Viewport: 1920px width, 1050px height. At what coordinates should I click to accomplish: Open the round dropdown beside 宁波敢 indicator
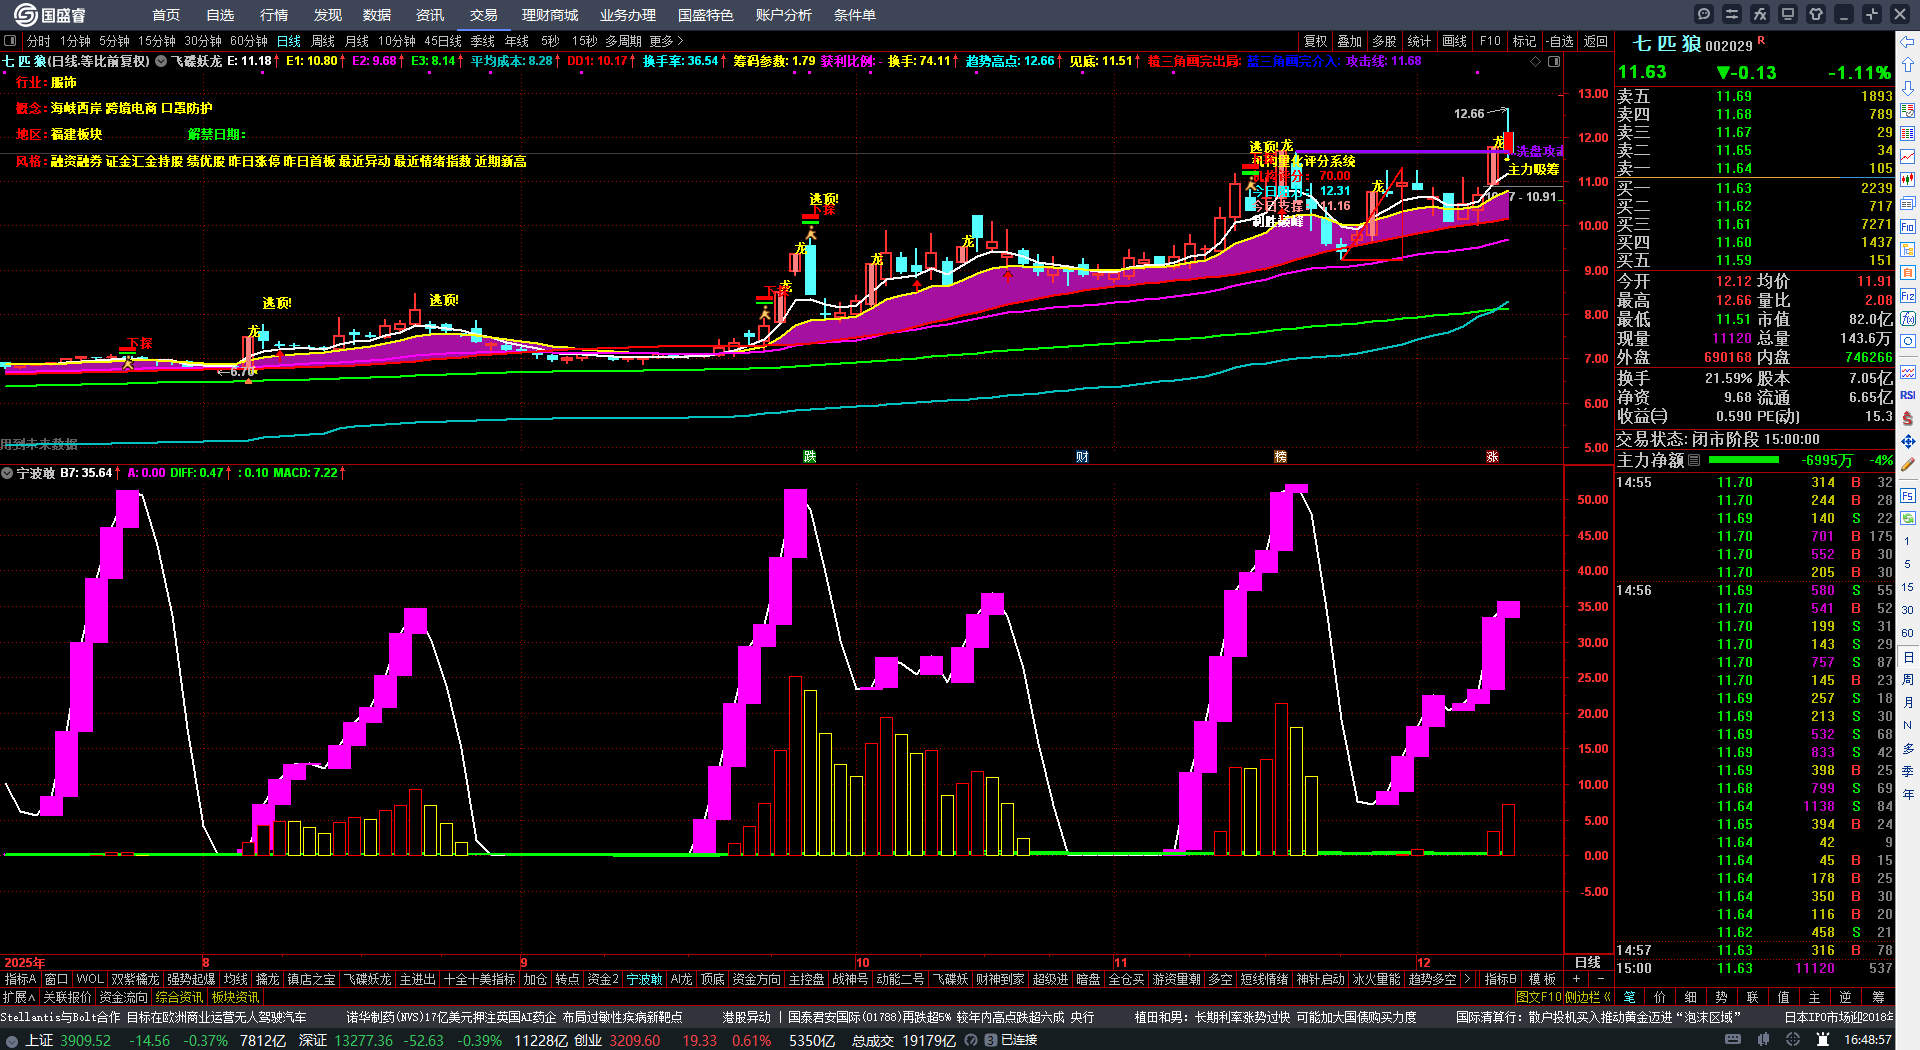pyautogui.click(x=7, y=473)
